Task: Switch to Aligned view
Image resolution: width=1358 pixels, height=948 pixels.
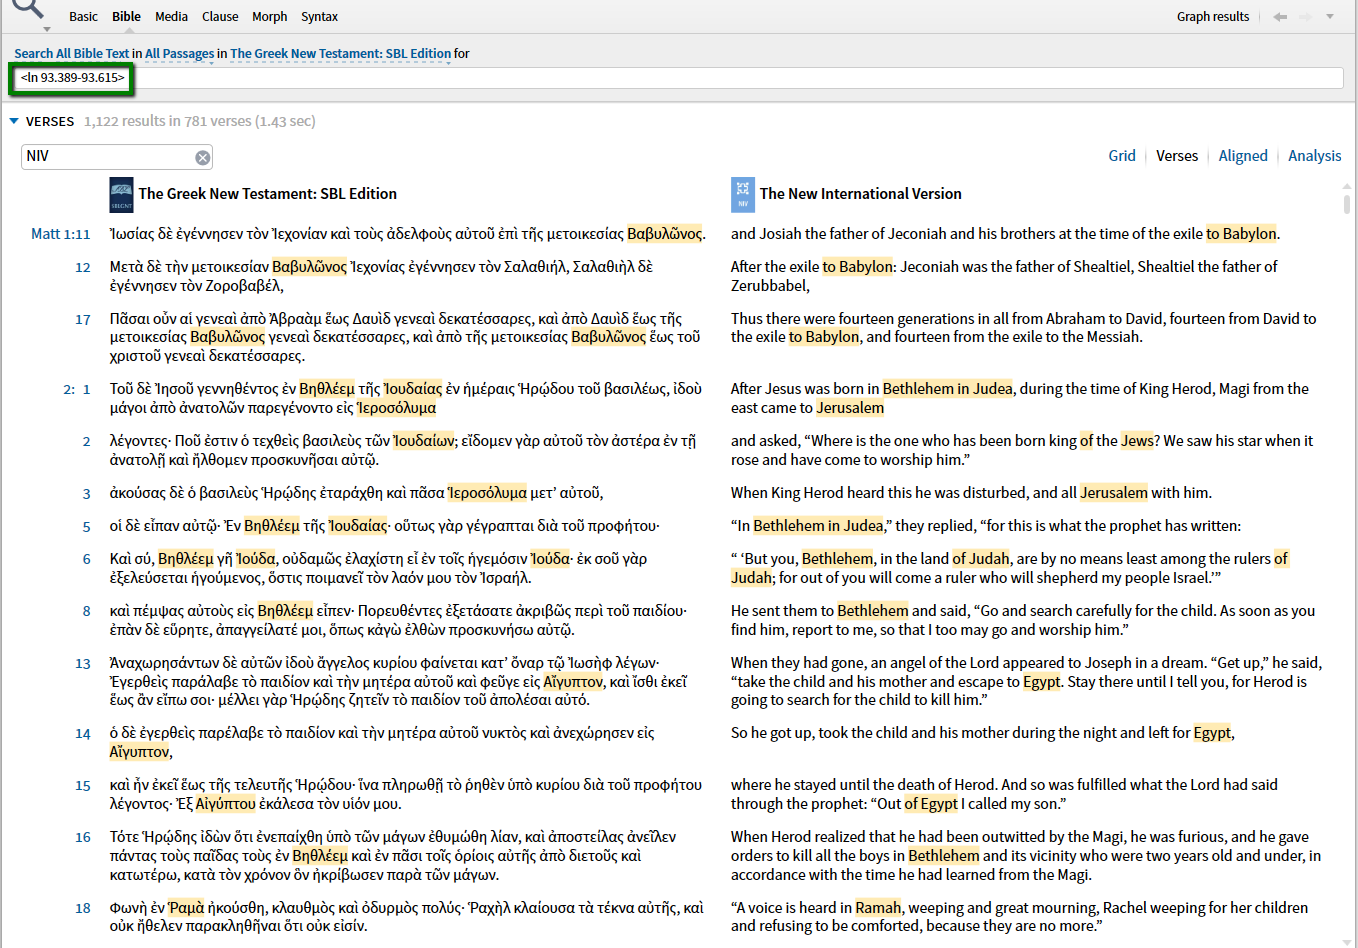Action: coord(1243,156)
